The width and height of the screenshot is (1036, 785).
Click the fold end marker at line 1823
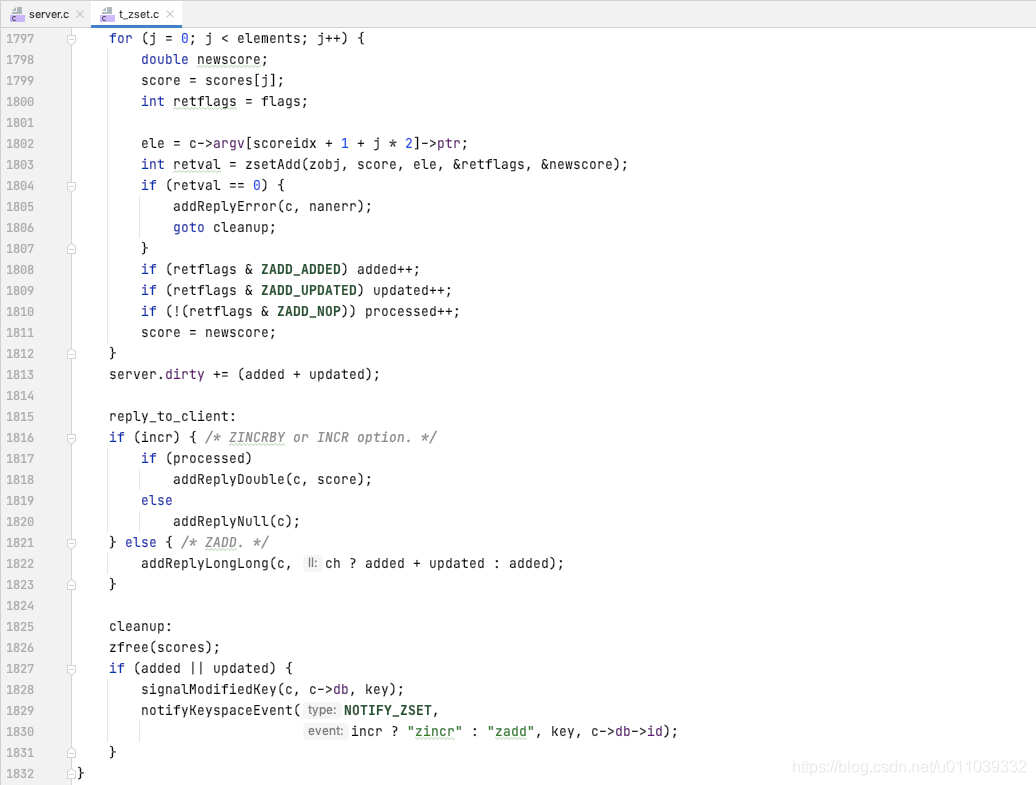pyautogui.click(x=71, y=585)
